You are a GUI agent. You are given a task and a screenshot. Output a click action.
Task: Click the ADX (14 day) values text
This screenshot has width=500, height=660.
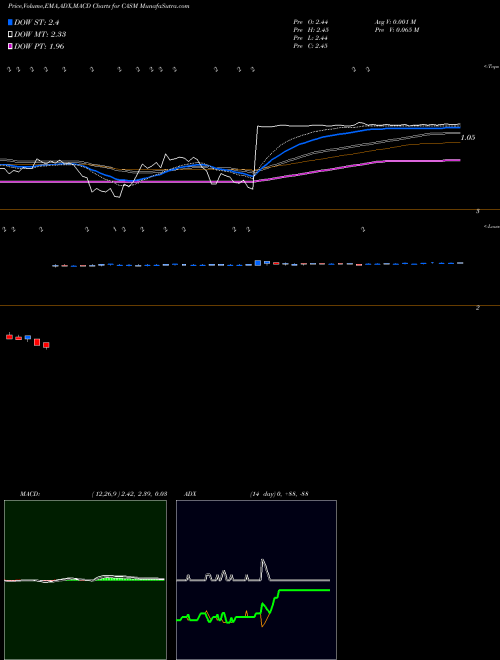[x=279, y=494]
